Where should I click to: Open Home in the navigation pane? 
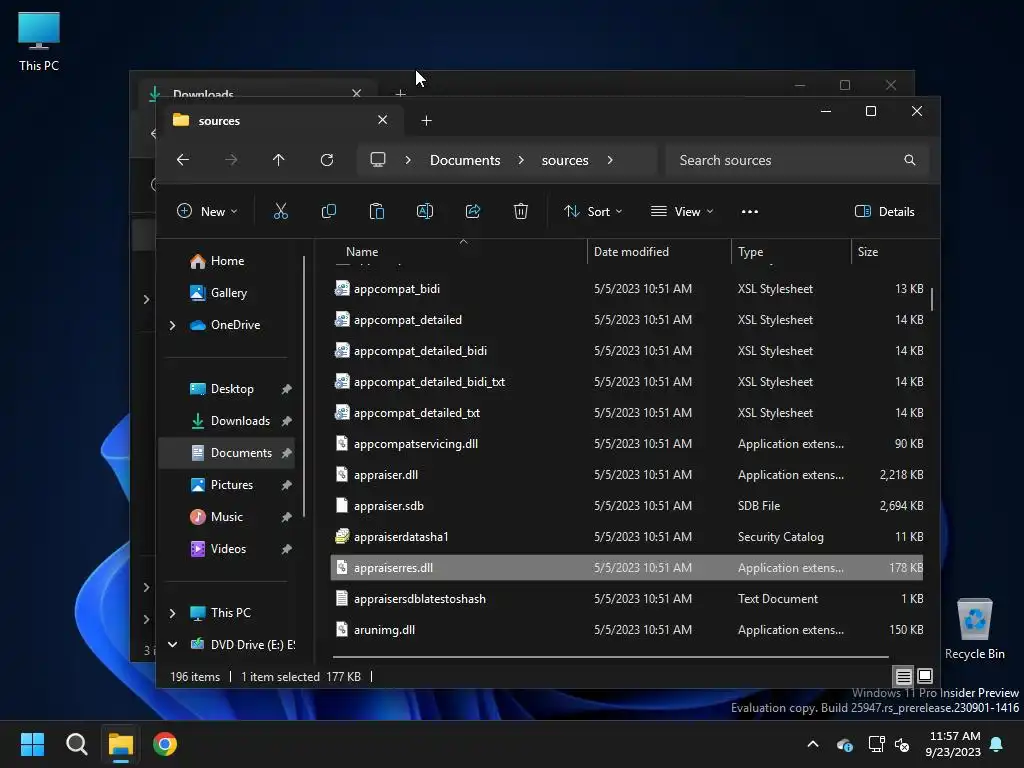tap(227, 261)
